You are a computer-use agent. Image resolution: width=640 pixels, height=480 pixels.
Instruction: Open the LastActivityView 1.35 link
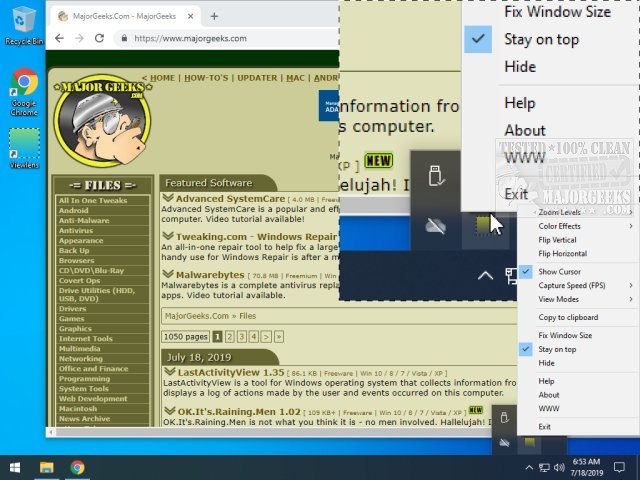click(x=231, y=372)
